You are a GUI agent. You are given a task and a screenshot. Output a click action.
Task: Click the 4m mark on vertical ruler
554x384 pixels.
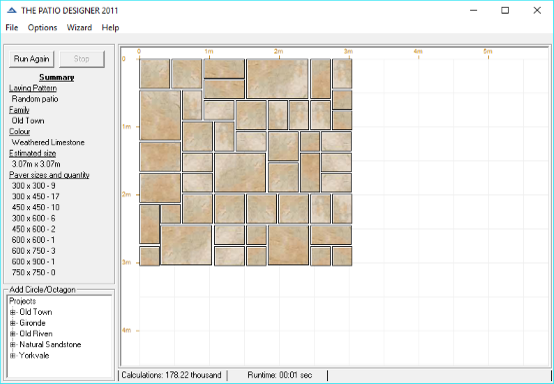127,330
